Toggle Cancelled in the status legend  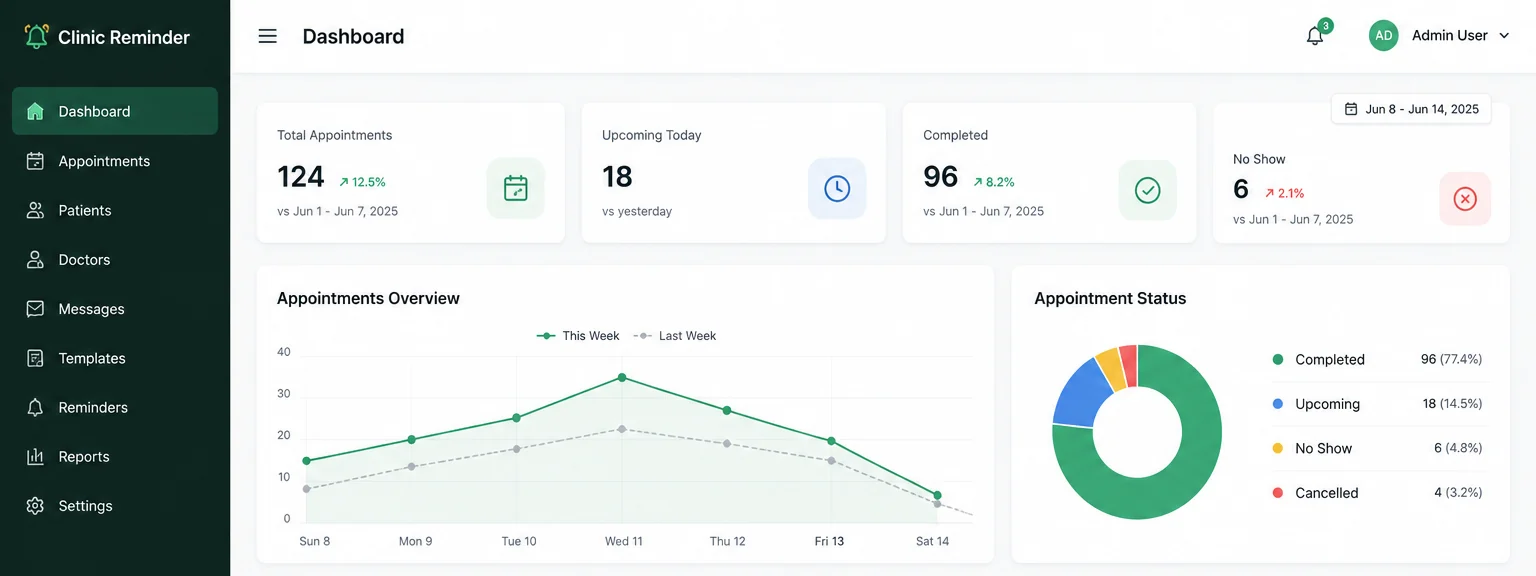coord(1315,493)
